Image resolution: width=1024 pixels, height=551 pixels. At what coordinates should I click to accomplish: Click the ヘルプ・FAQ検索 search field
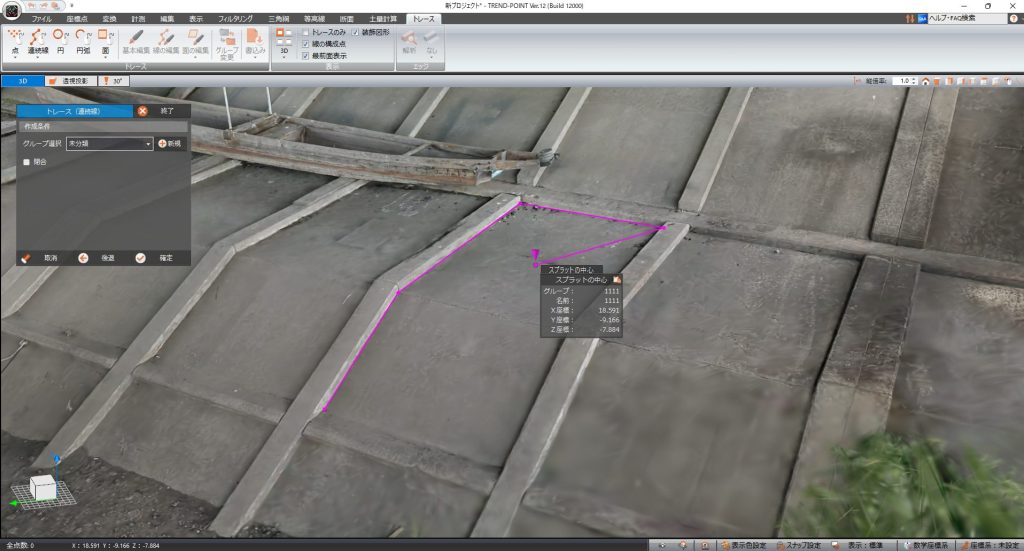click(x=965, y=19)
